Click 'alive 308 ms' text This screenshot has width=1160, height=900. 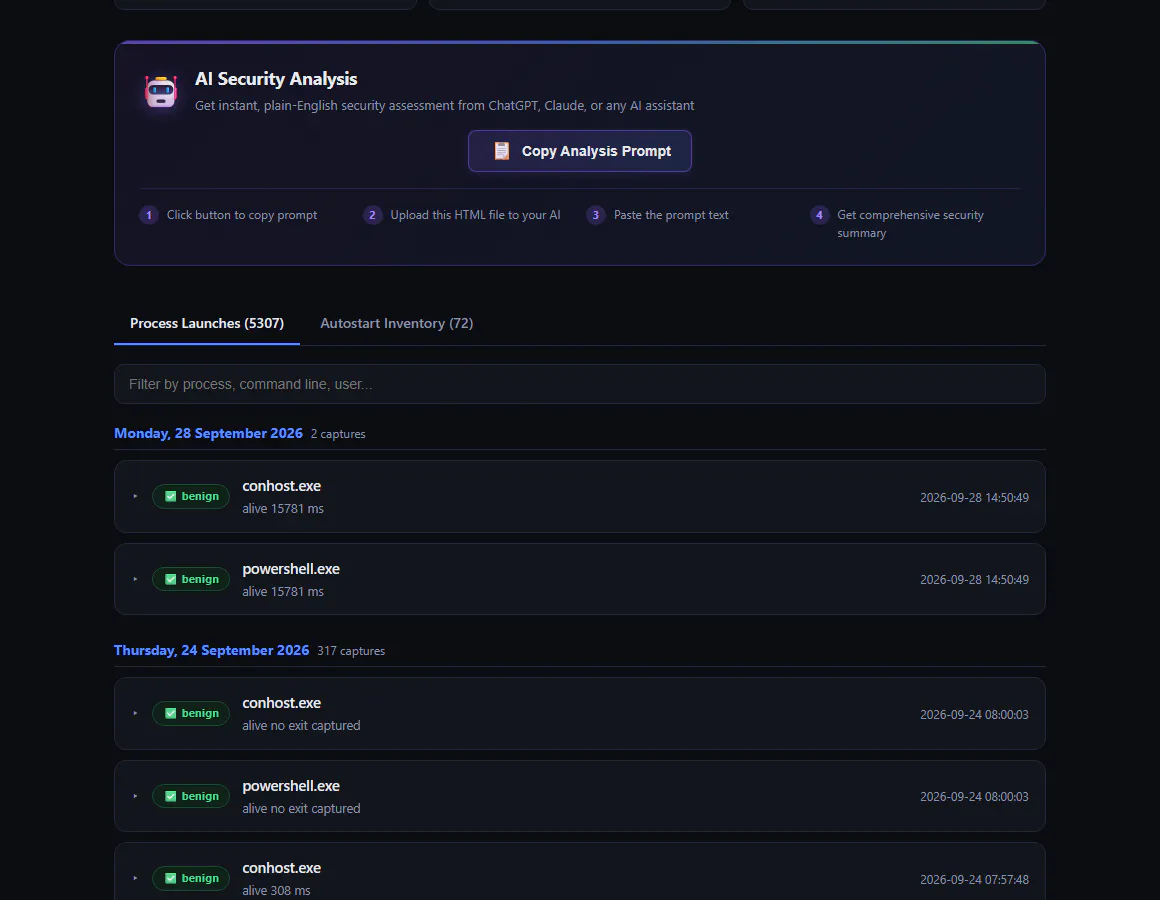(x=277, y=890)
